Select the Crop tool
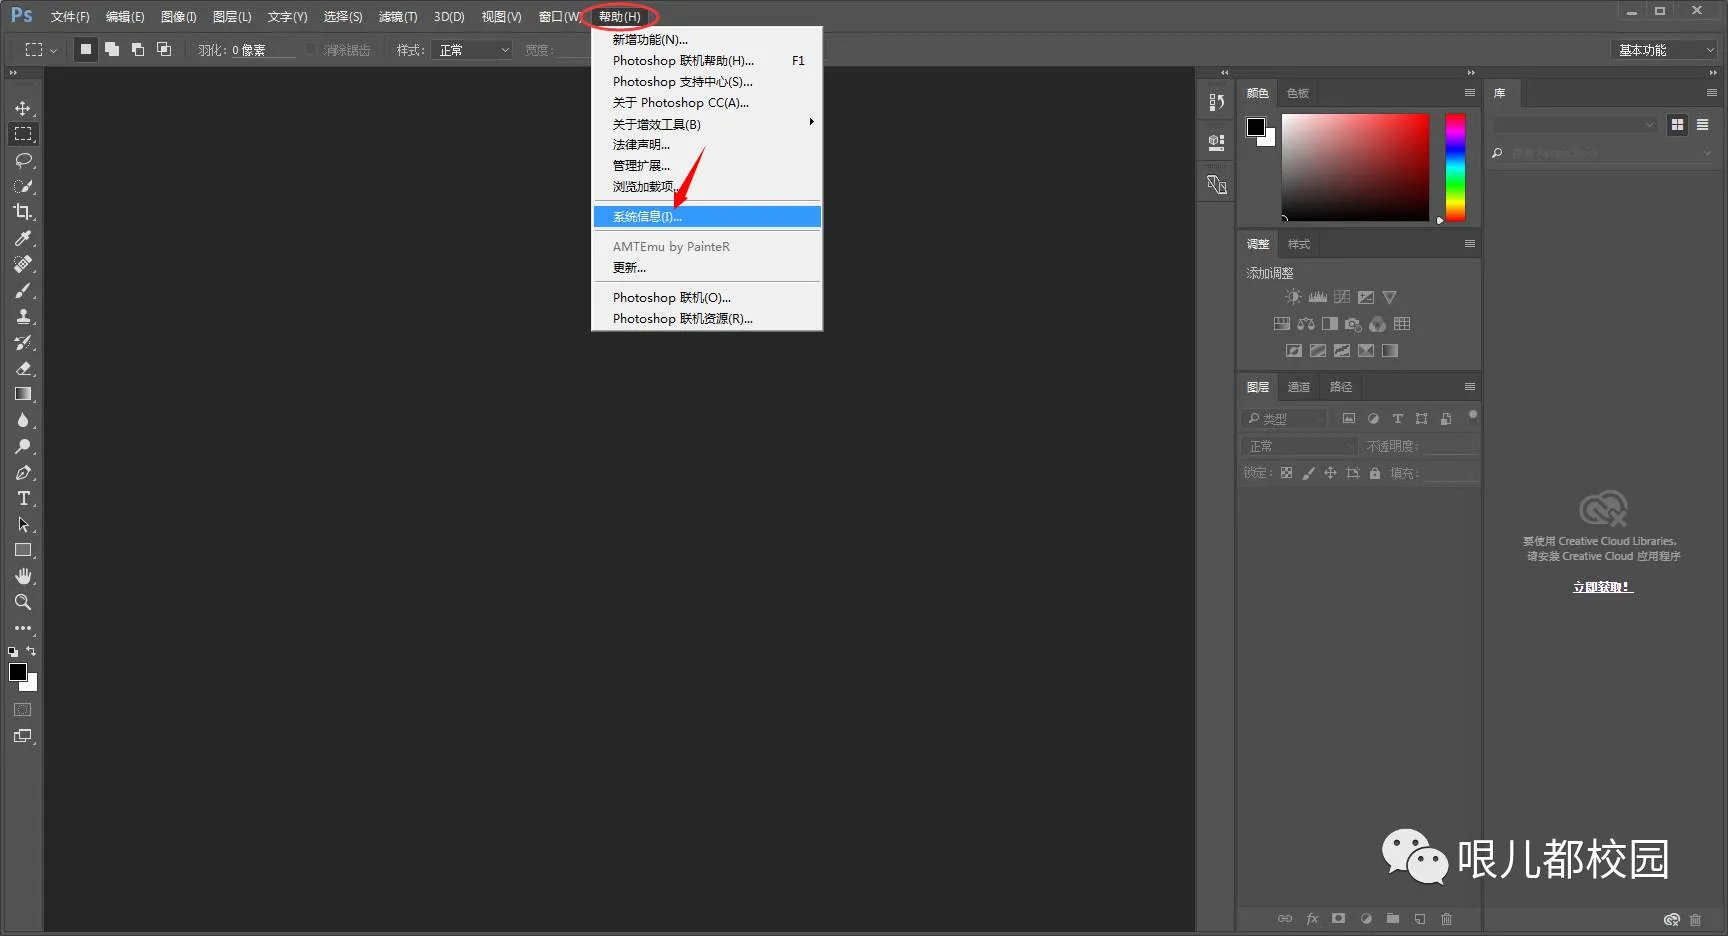This screenshot has height=936, width=1728. (23, 212)
